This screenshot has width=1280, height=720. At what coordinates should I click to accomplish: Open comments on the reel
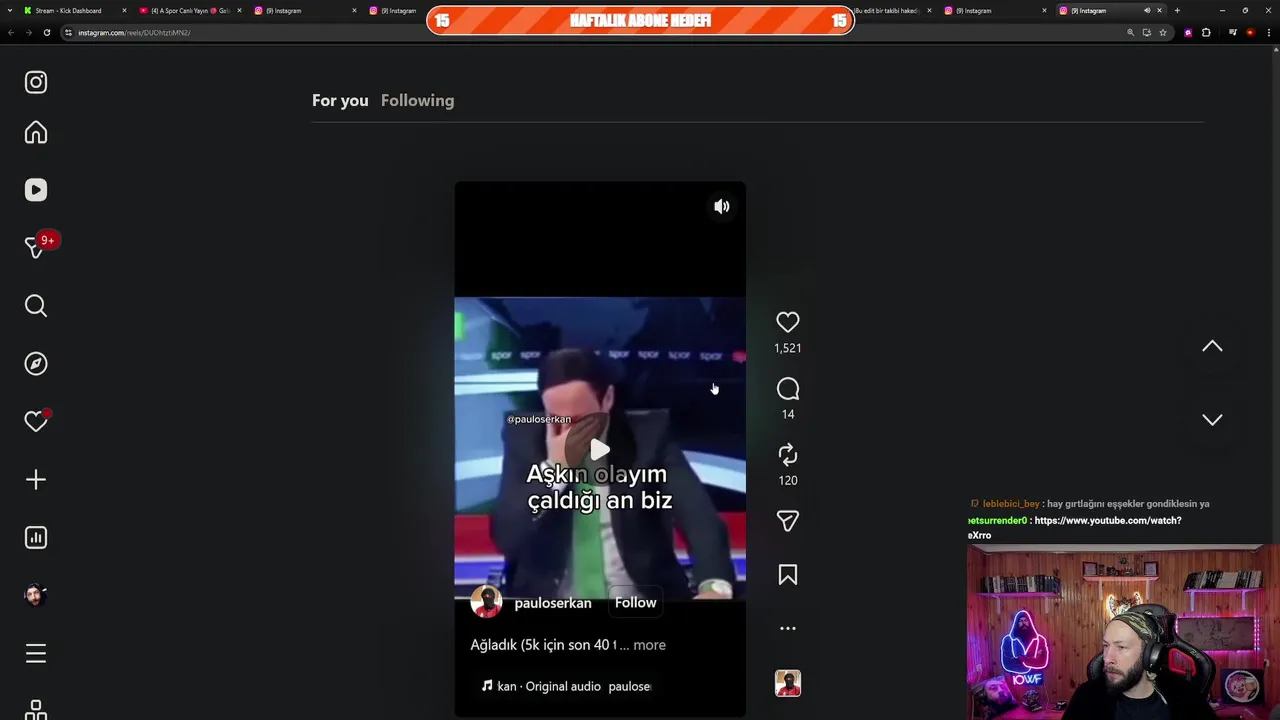click(x=788, y=389)
